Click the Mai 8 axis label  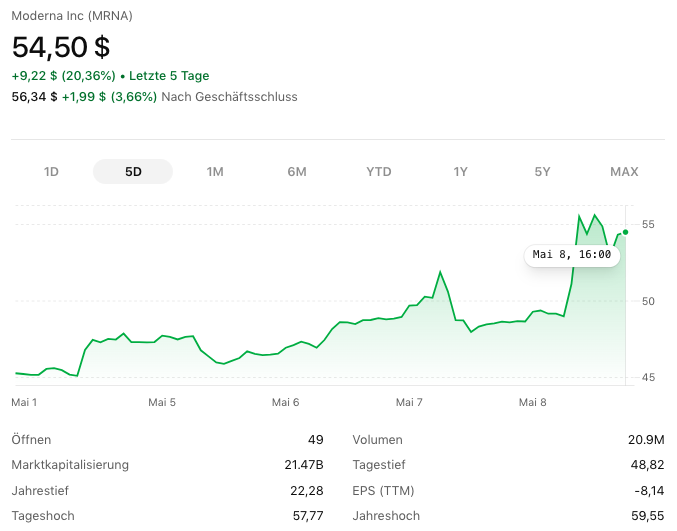[x=532, y=402]
